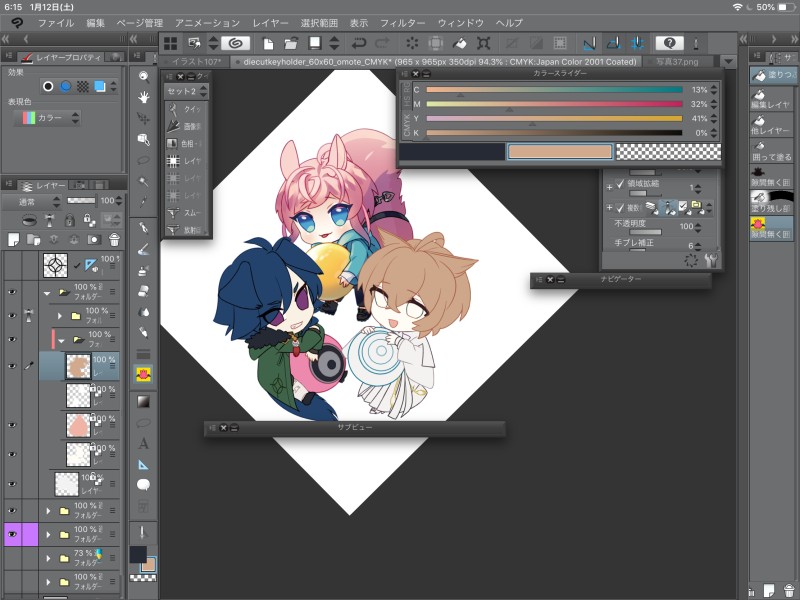Toggle reference layer lighthouse icon
Viewport: 800px width, 600px height.
(49, 220)
